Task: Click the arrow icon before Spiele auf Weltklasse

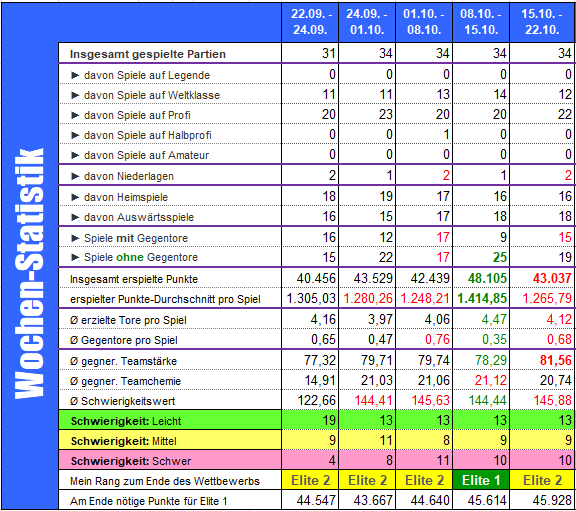Action: click(x=75, y=95)
